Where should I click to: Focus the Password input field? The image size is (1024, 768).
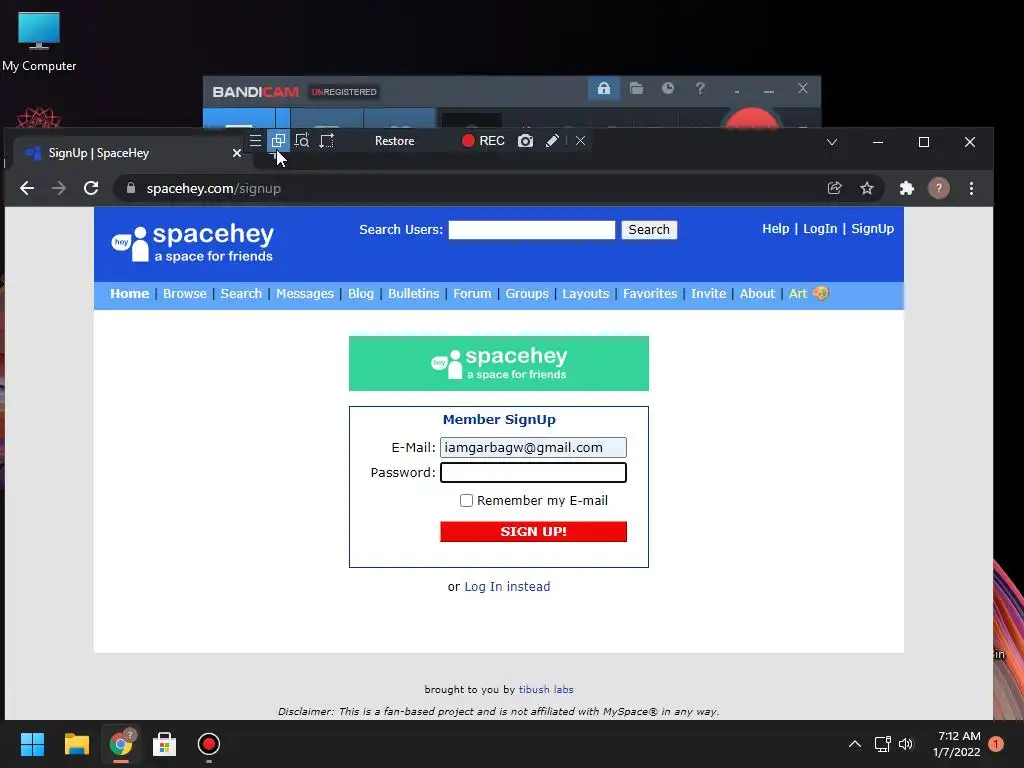point(533,472)
